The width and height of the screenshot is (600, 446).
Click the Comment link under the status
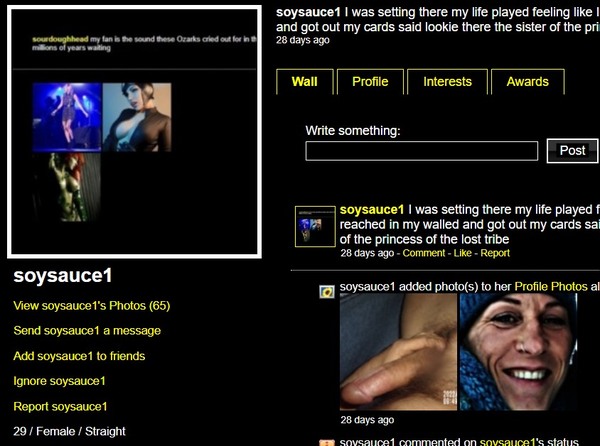(424, 253)
